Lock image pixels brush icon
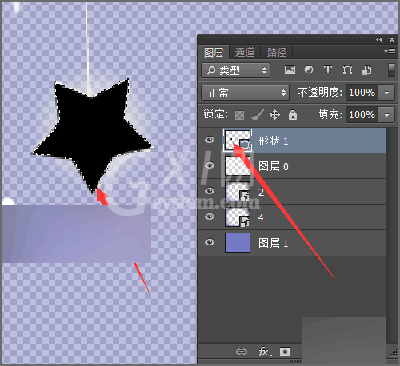Screen dimensions: 400x366 (257, 115)
